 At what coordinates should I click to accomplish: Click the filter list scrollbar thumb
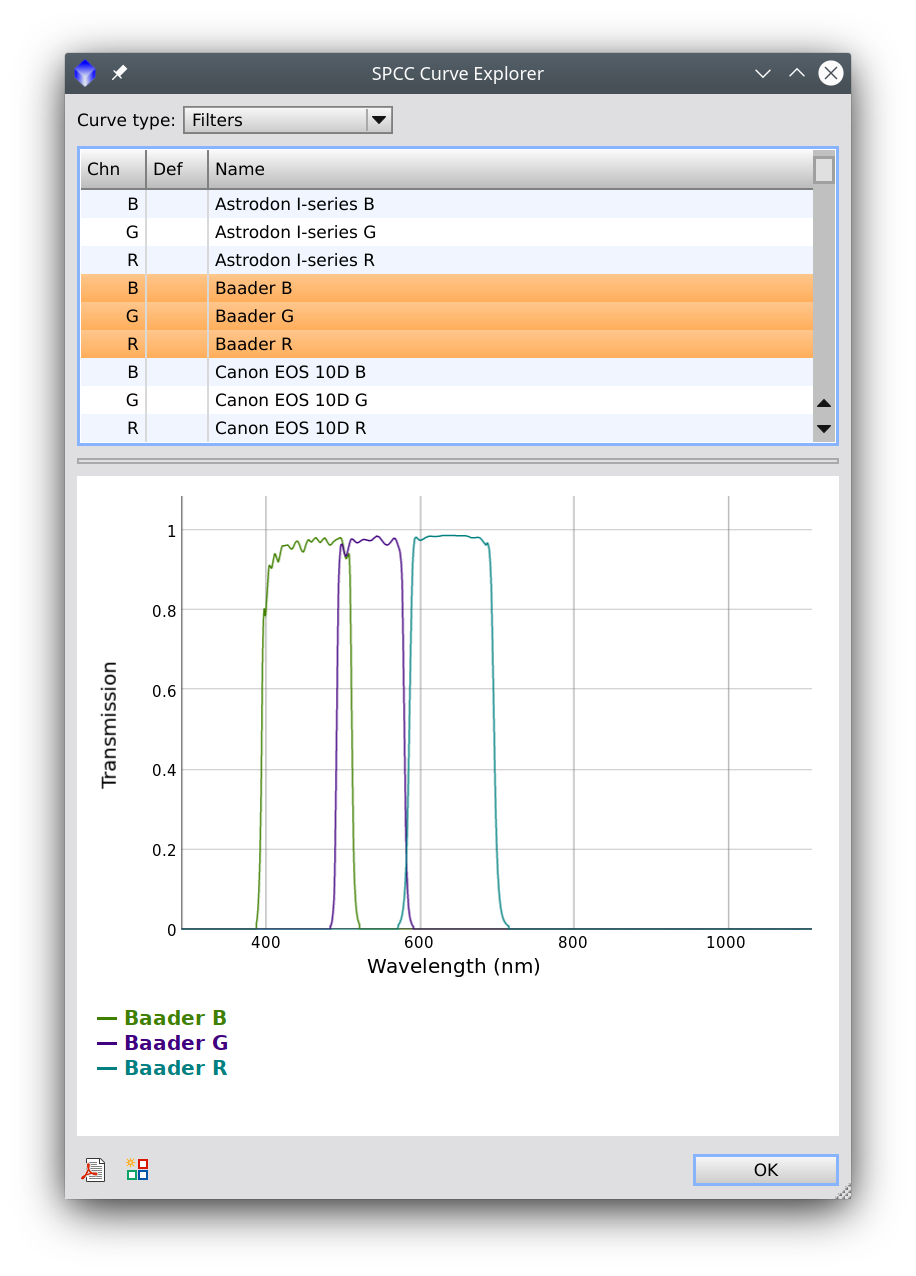coord(824,170)
